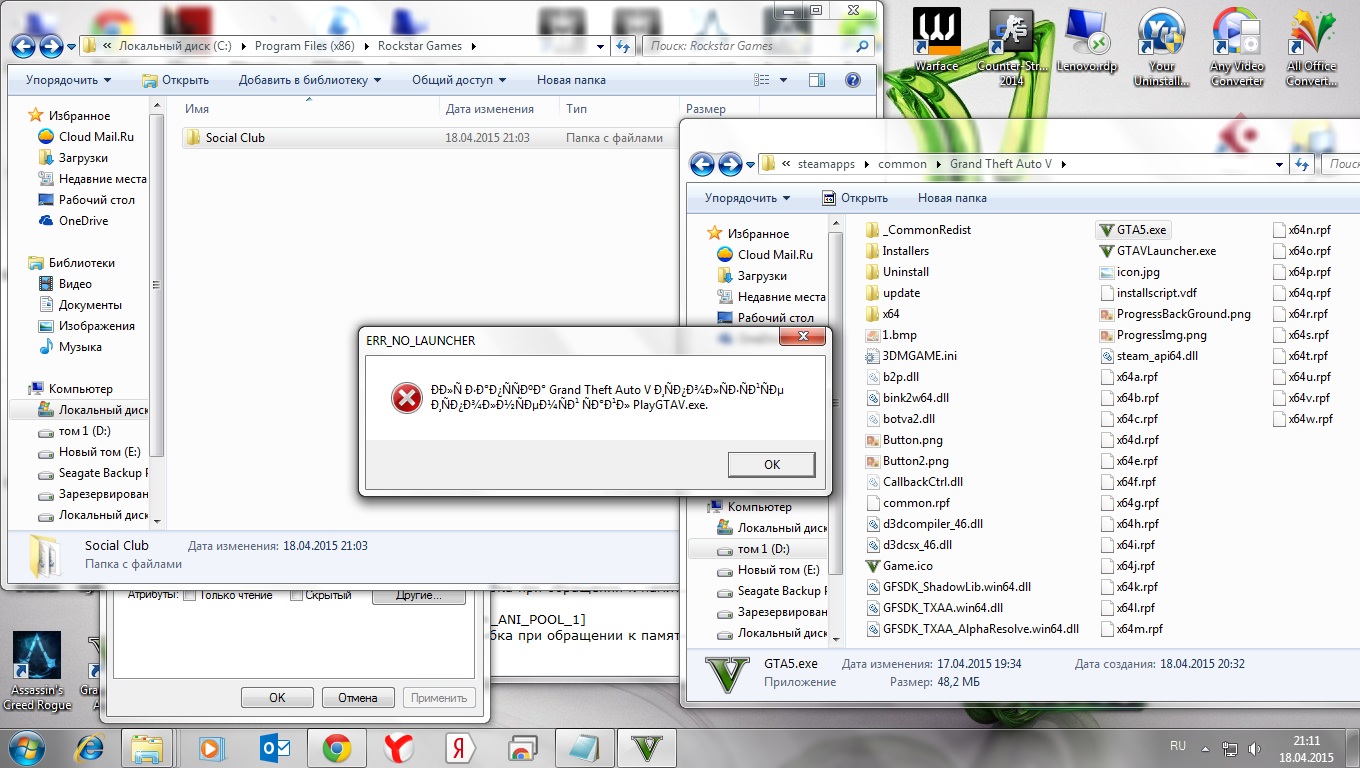Open Warface desktop shortcut
This screenshot has width=1360, height=768.
tap(937, 41)
